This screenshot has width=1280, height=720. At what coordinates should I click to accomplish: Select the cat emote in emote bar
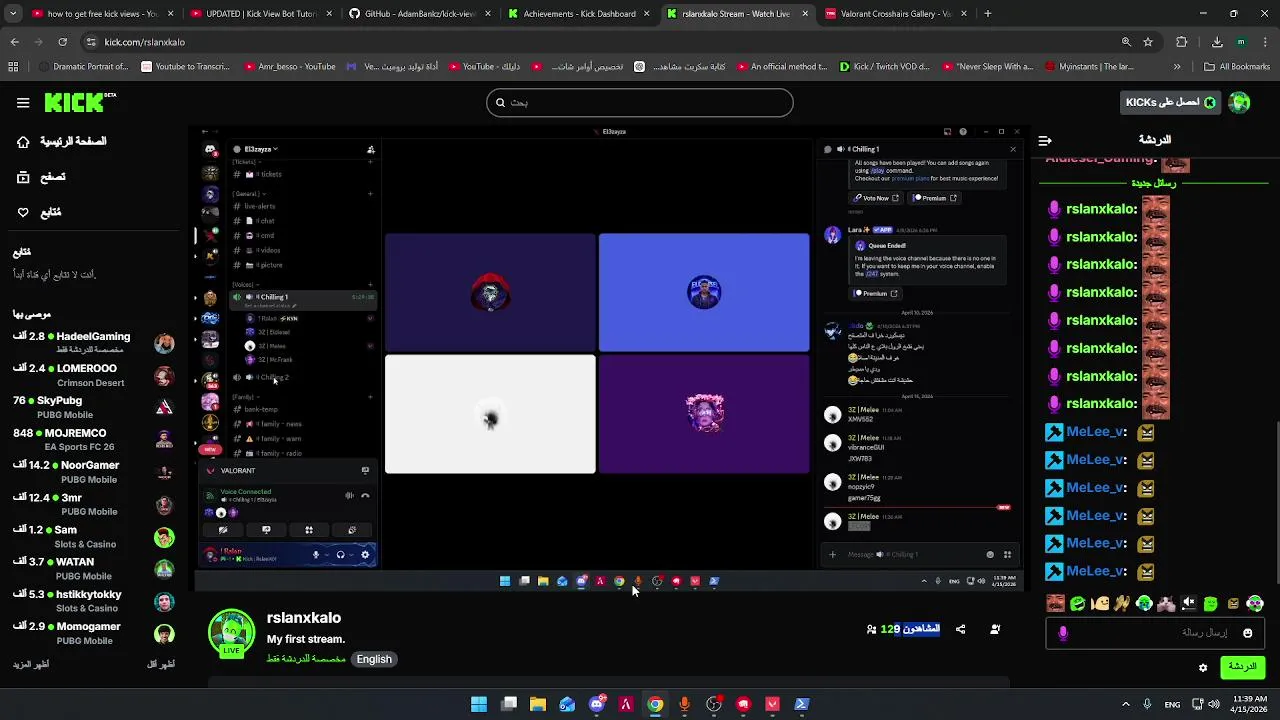(1167, 604)
